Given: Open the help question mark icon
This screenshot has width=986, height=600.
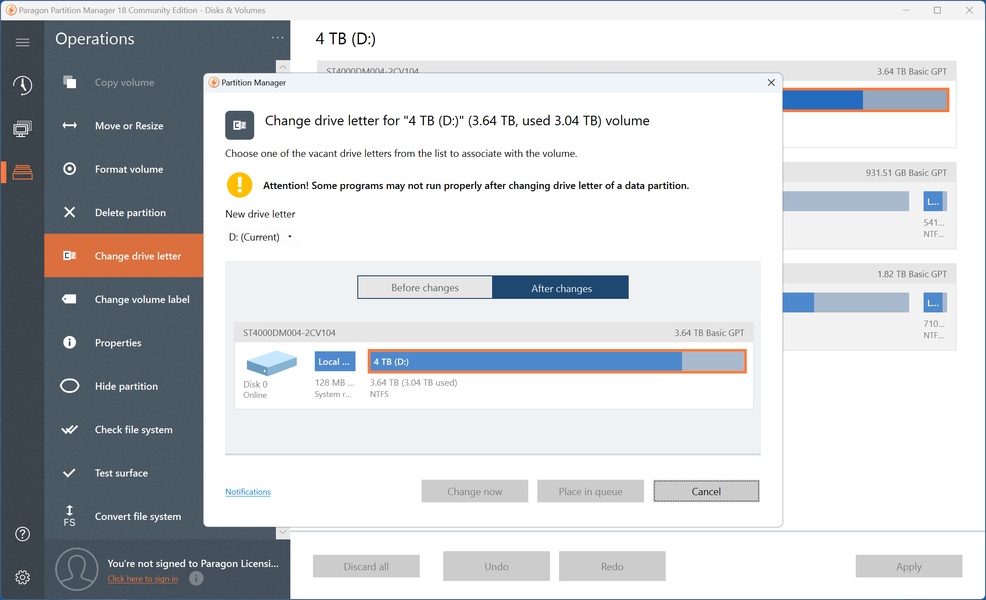Looking at the screenshot, I should point(22,534).
